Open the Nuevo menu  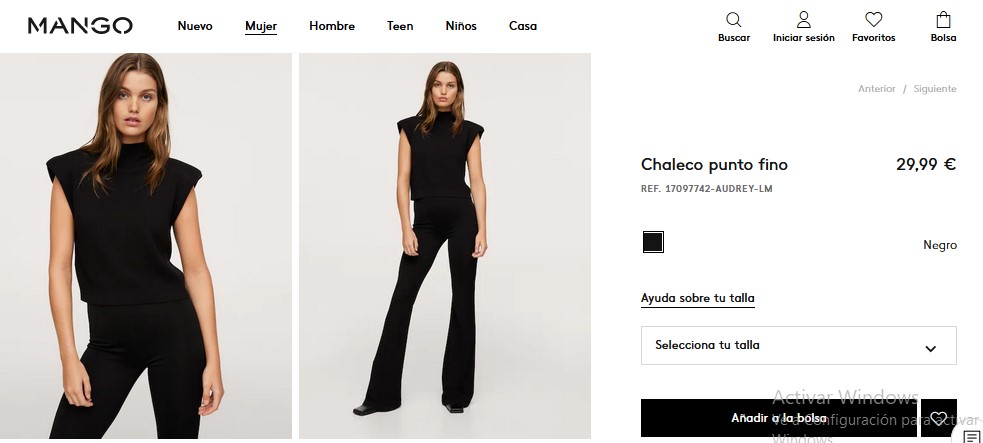(x=195, y=26)
